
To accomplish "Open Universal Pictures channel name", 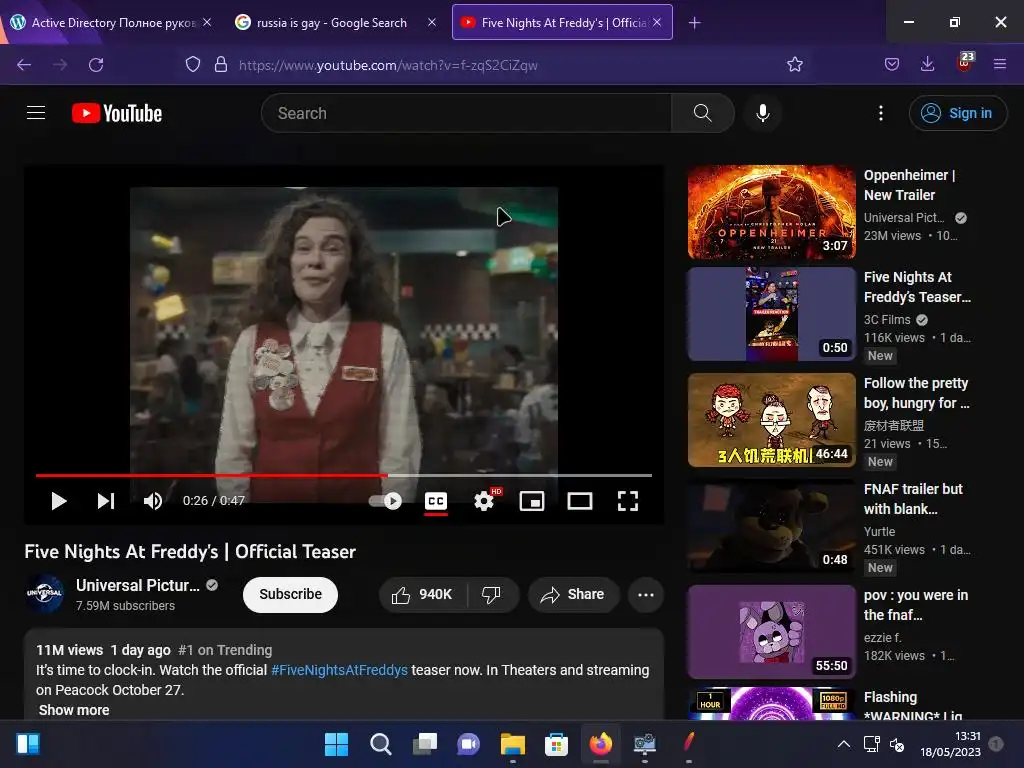I will [138, 585].
